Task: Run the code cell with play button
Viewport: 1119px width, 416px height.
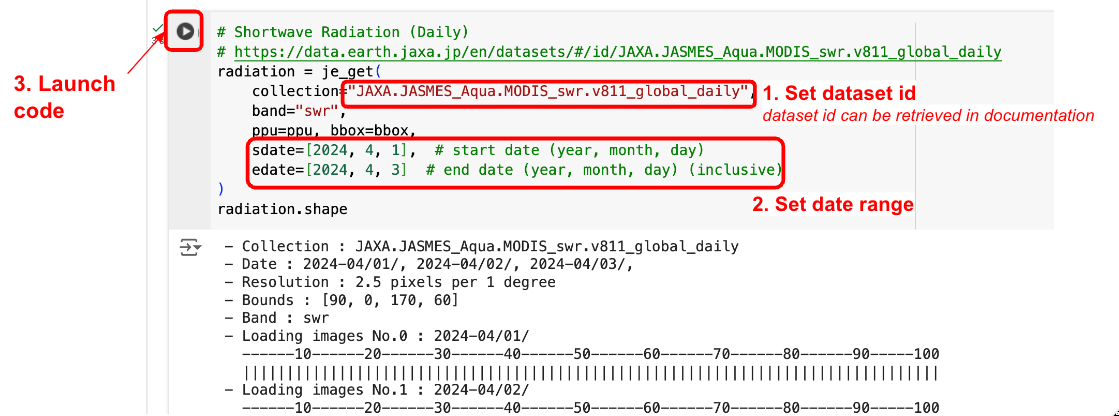Action: 185,31
